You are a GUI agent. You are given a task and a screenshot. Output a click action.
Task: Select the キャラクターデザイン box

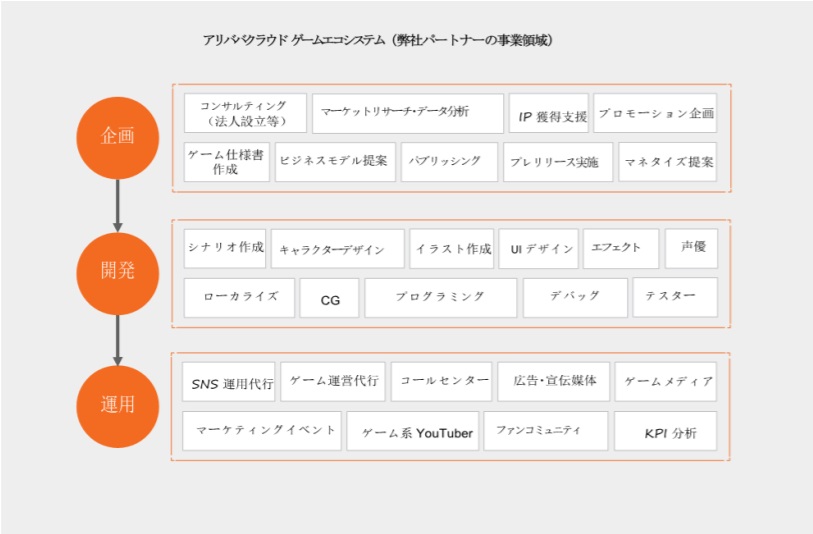(x=338, y=249)
